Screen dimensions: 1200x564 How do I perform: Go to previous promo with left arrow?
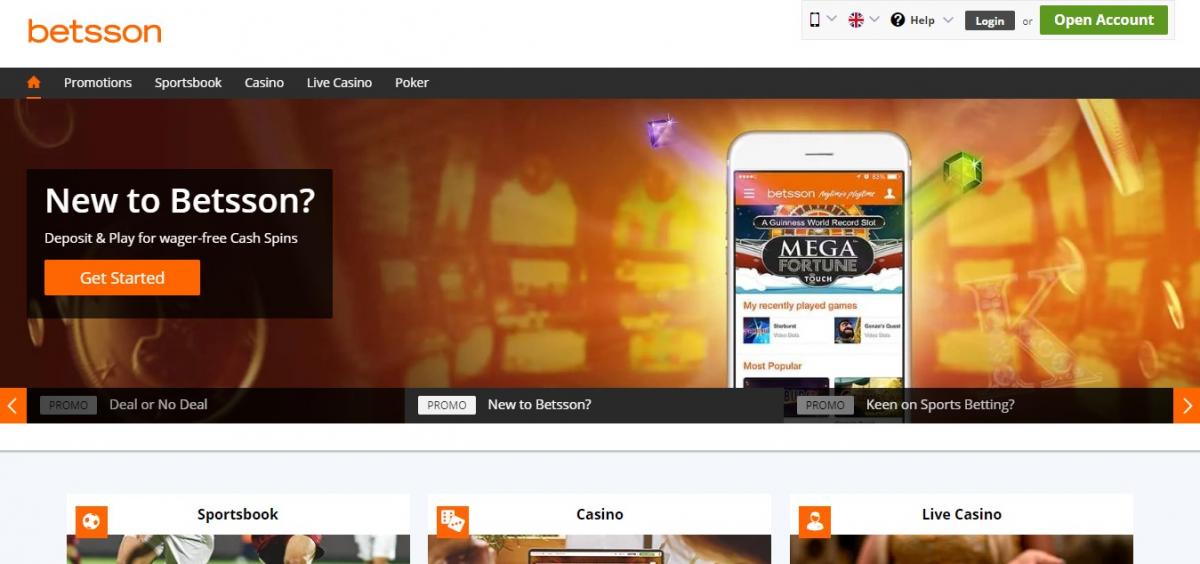(x=13, y=405)
